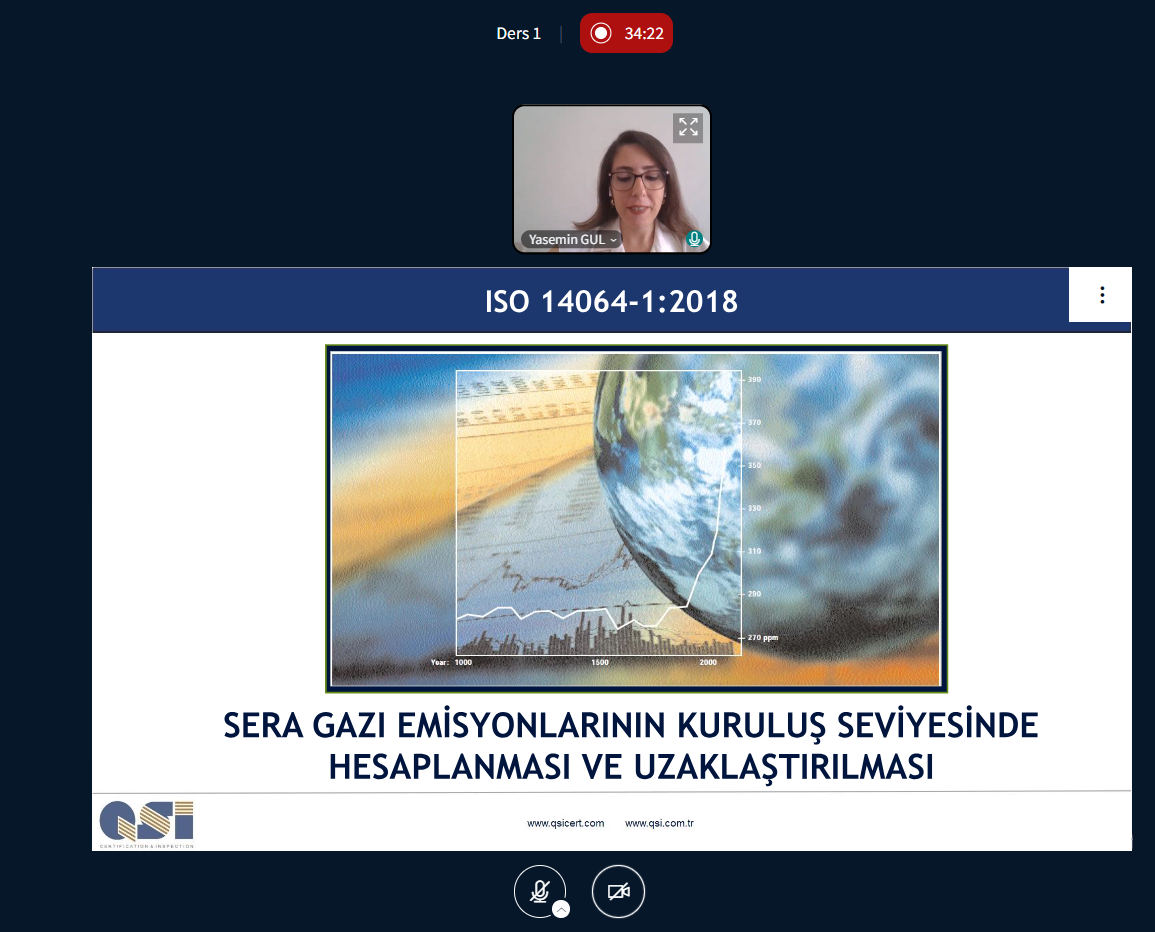Unmute your microphone

[x=540, y=890]
